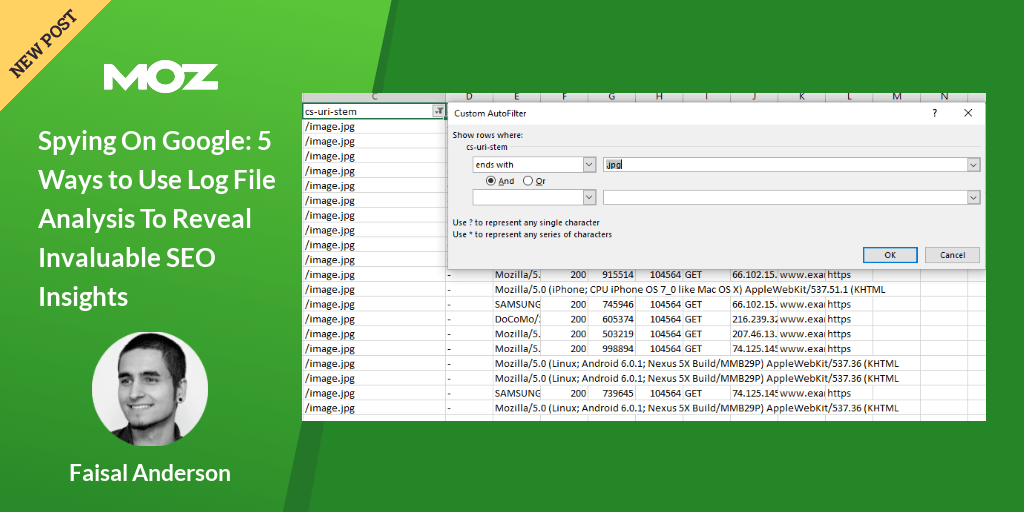Screen dimensions: 1024x512
Task: Select column N header in the spreadsheet
Action: 944,97
